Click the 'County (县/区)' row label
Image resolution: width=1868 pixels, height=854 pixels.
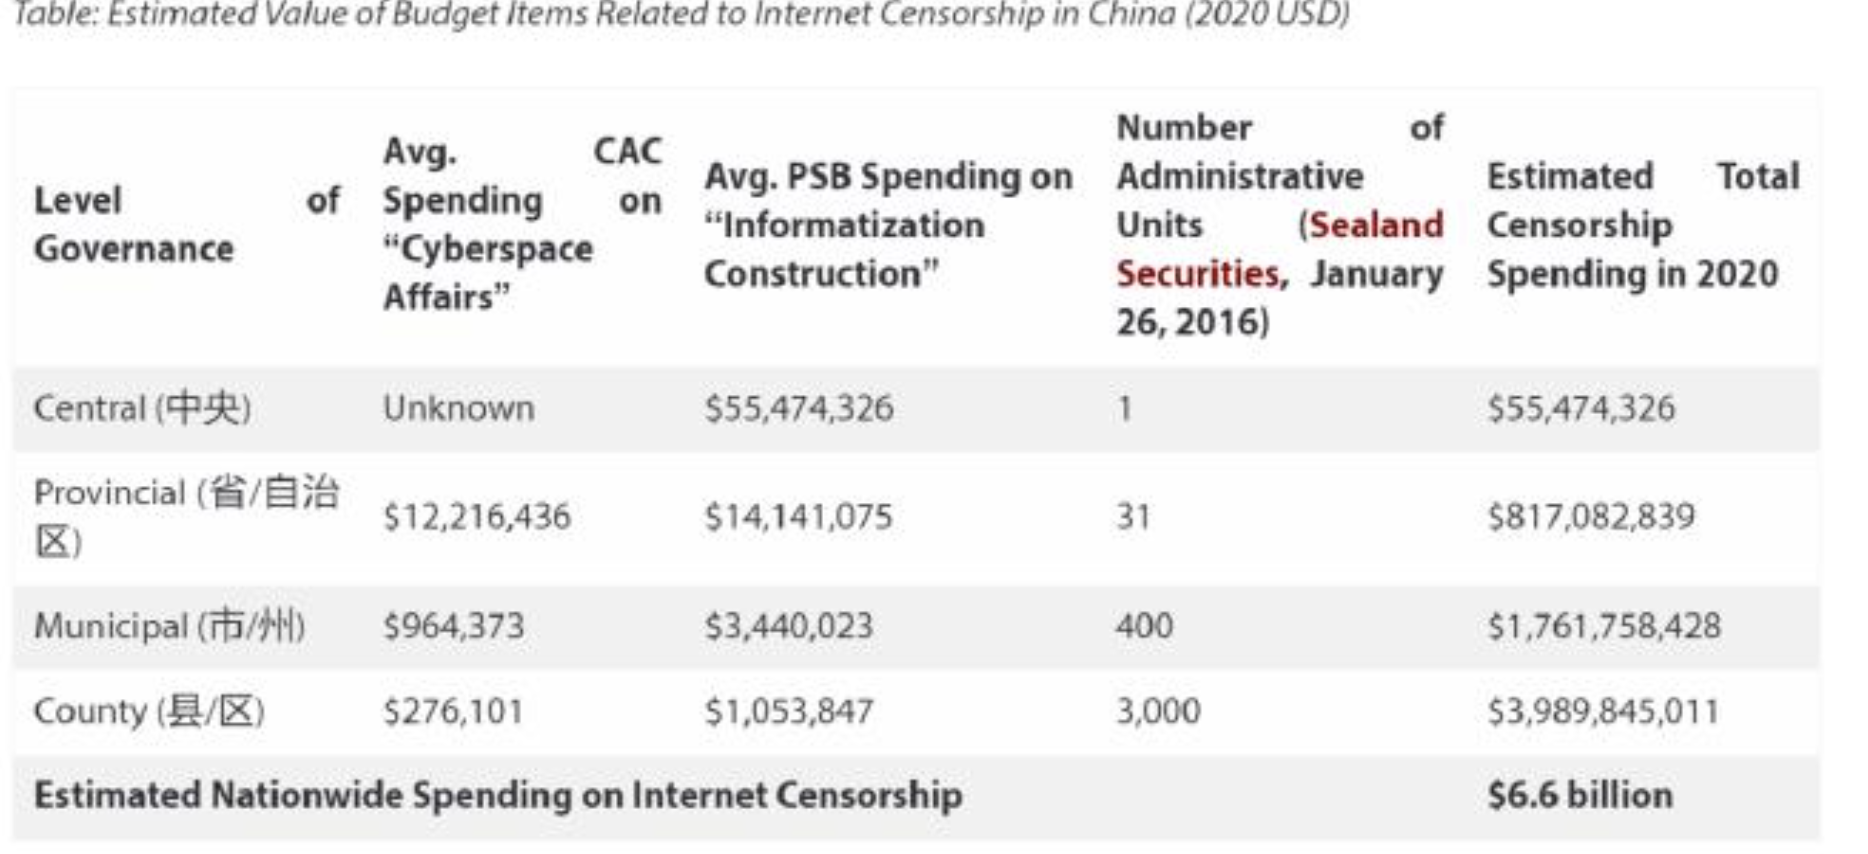click(x=149, y=711)
